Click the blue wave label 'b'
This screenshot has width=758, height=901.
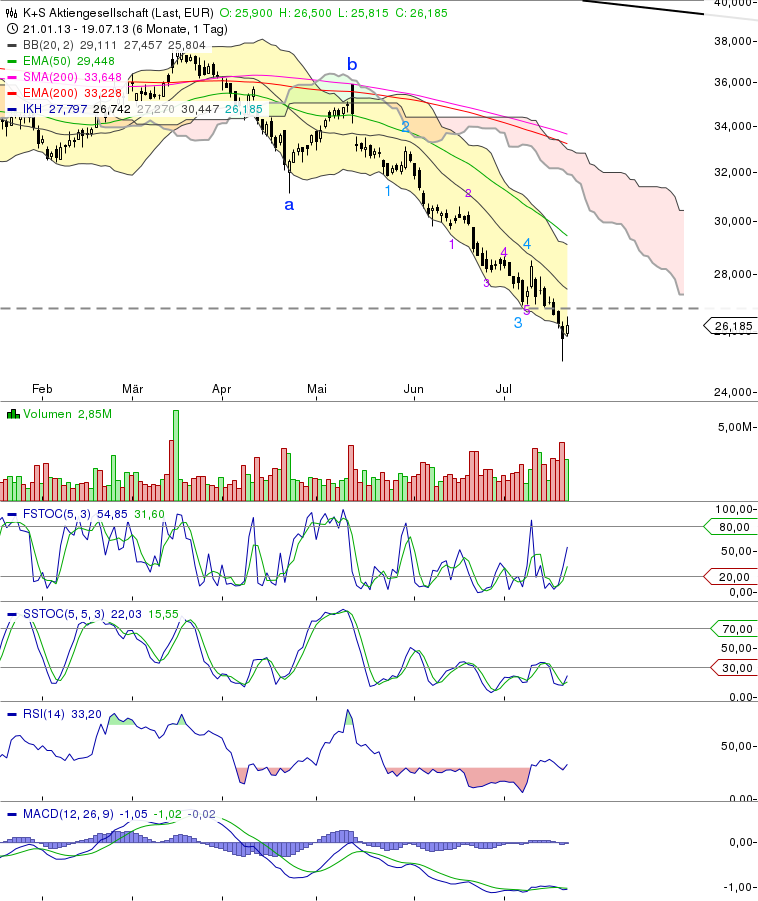[352, 64]
